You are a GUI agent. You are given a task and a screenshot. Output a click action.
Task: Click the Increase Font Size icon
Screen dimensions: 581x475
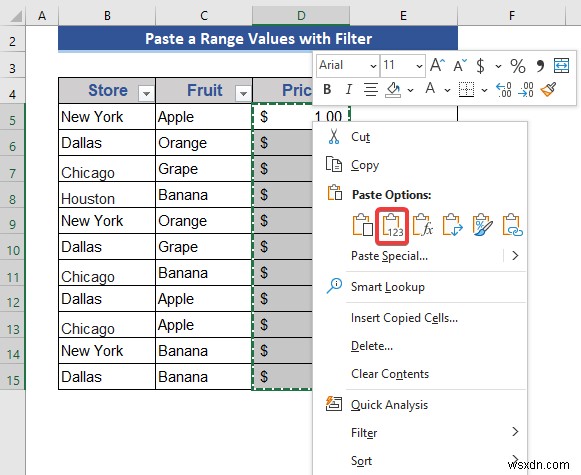point(437,66)
